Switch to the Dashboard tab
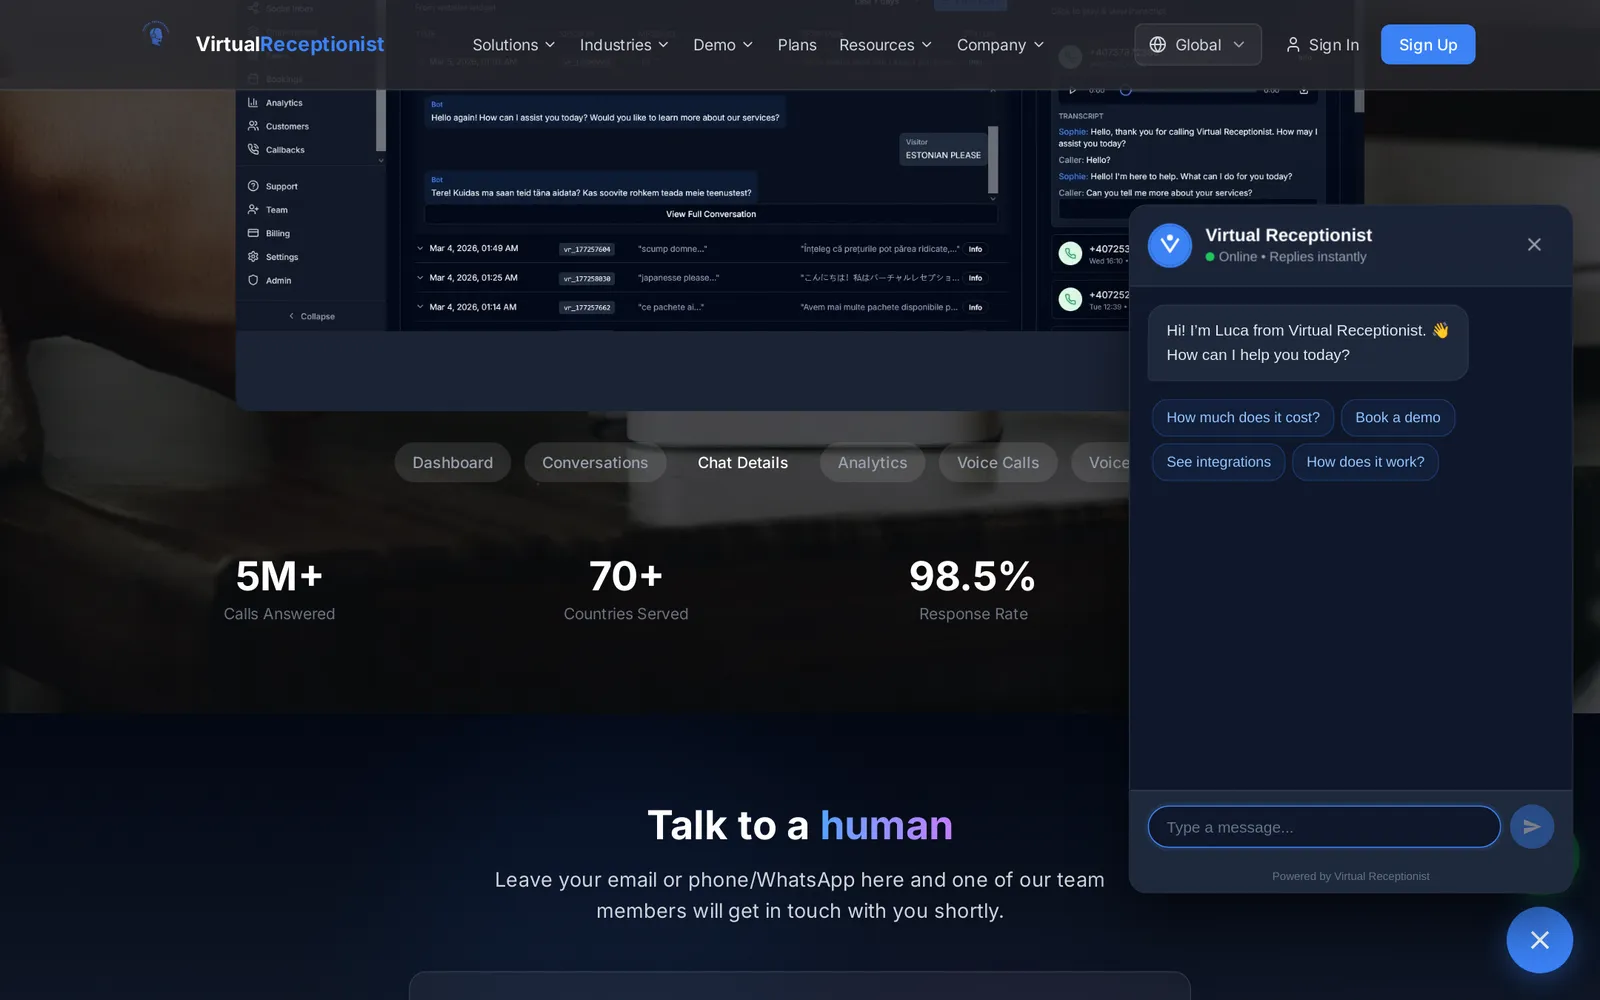1600x1000 pixels. click(x=452, y=463)
